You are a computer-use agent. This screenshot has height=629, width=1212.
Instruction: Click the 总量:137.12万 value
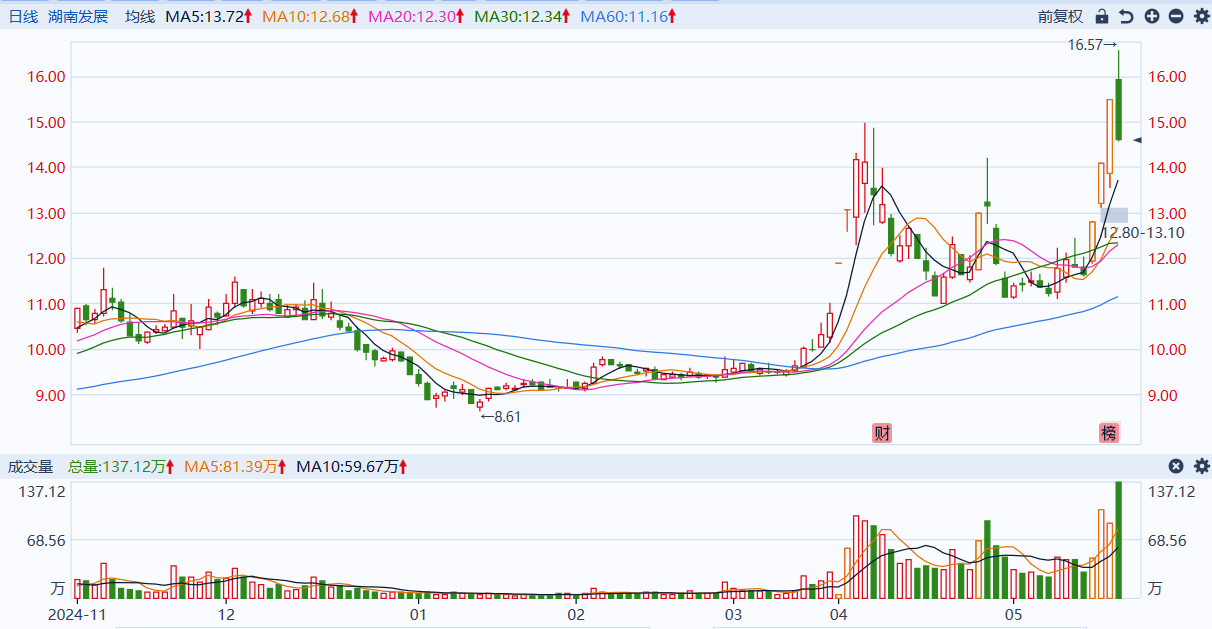(121, 466)
